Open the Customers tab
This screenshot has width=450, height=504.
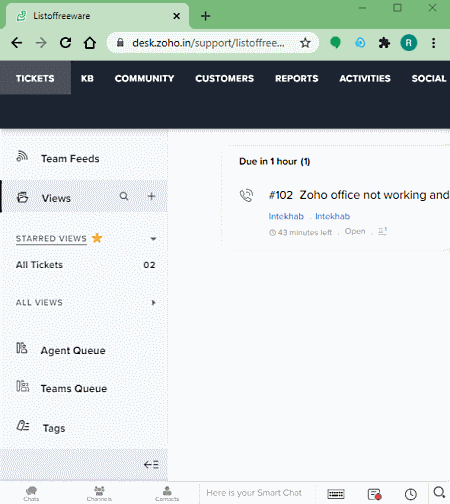click(225, 78)
